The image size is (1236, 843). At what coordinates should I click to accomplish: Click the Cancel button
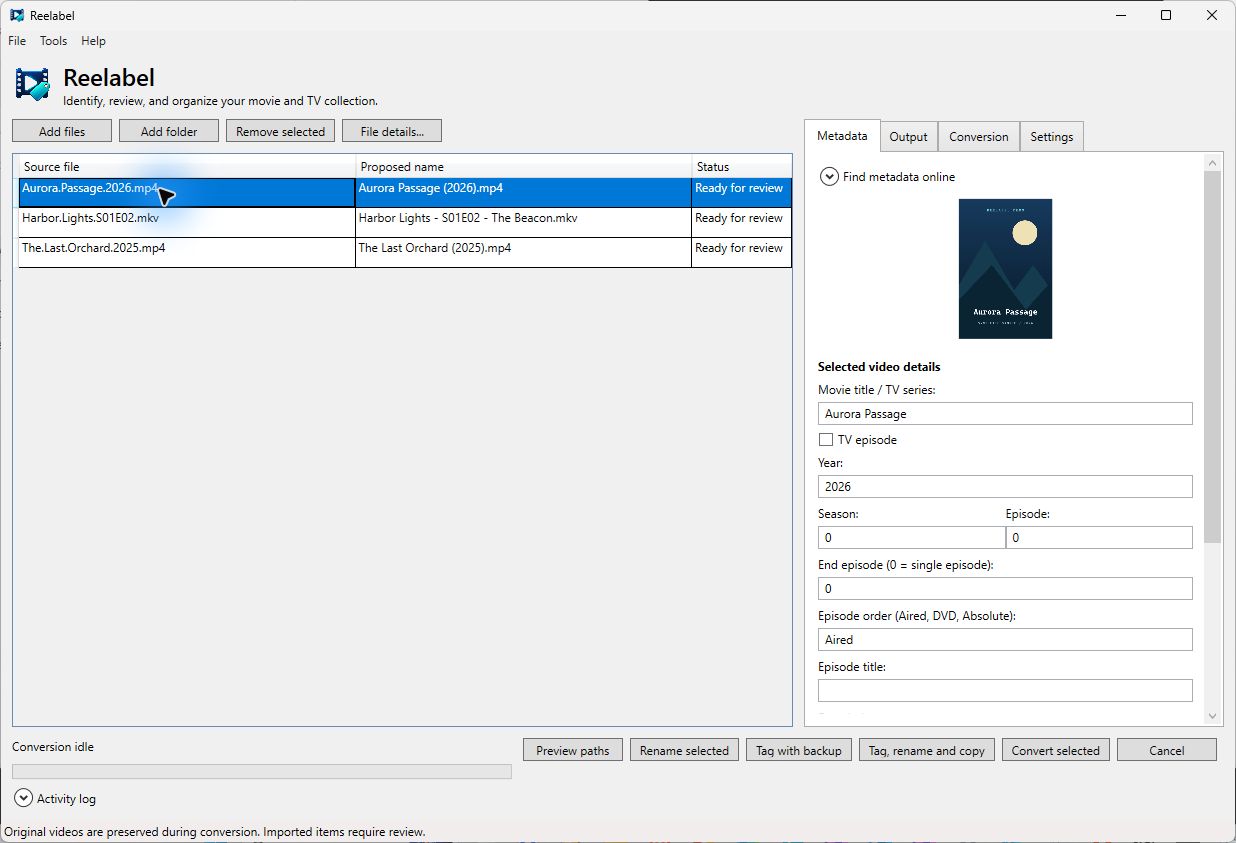(1167, 750)
